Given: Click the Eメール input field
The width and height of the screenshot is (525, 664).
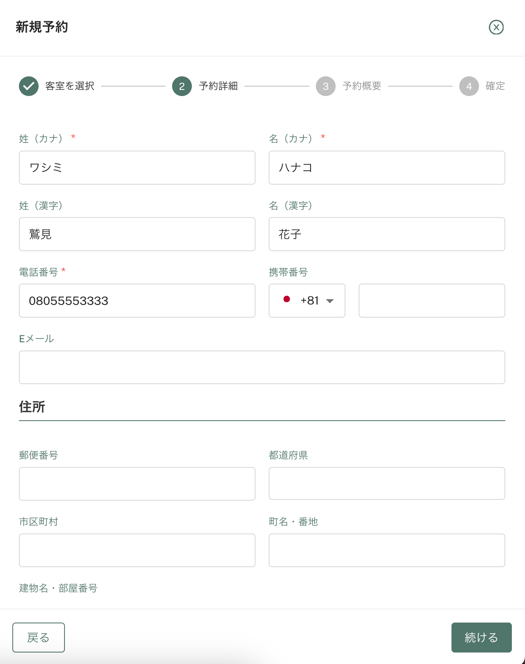Looking at the screenshot, I should point(262,367).
